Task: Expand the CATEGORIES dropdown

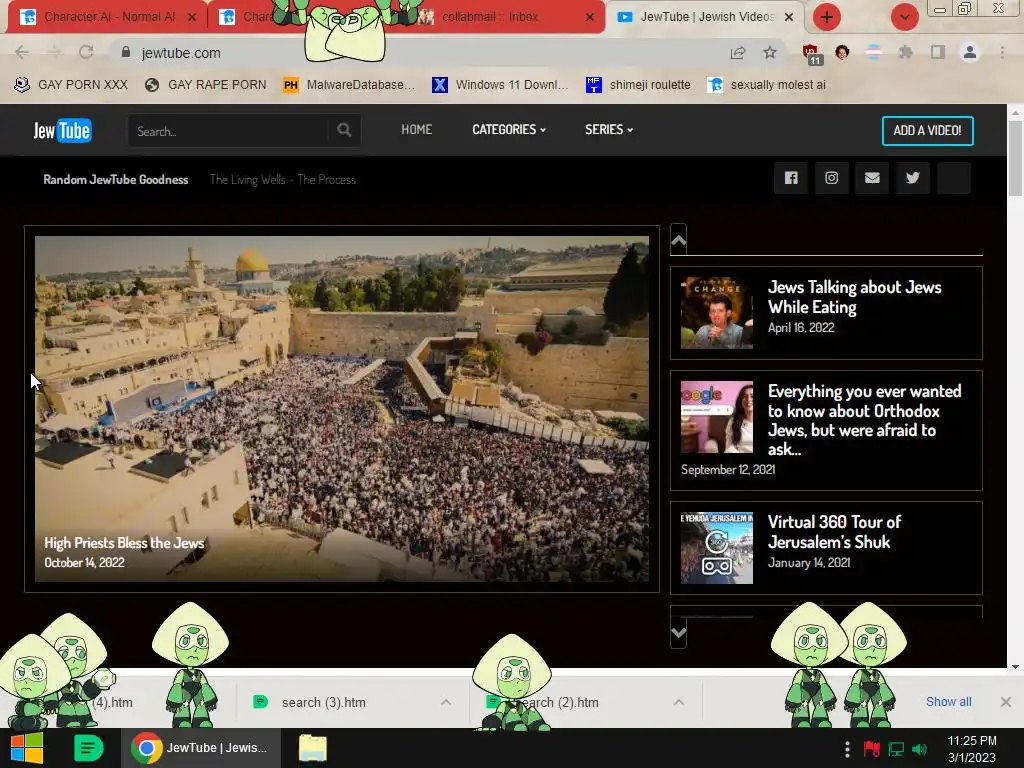Action: [x=509, y=129]
